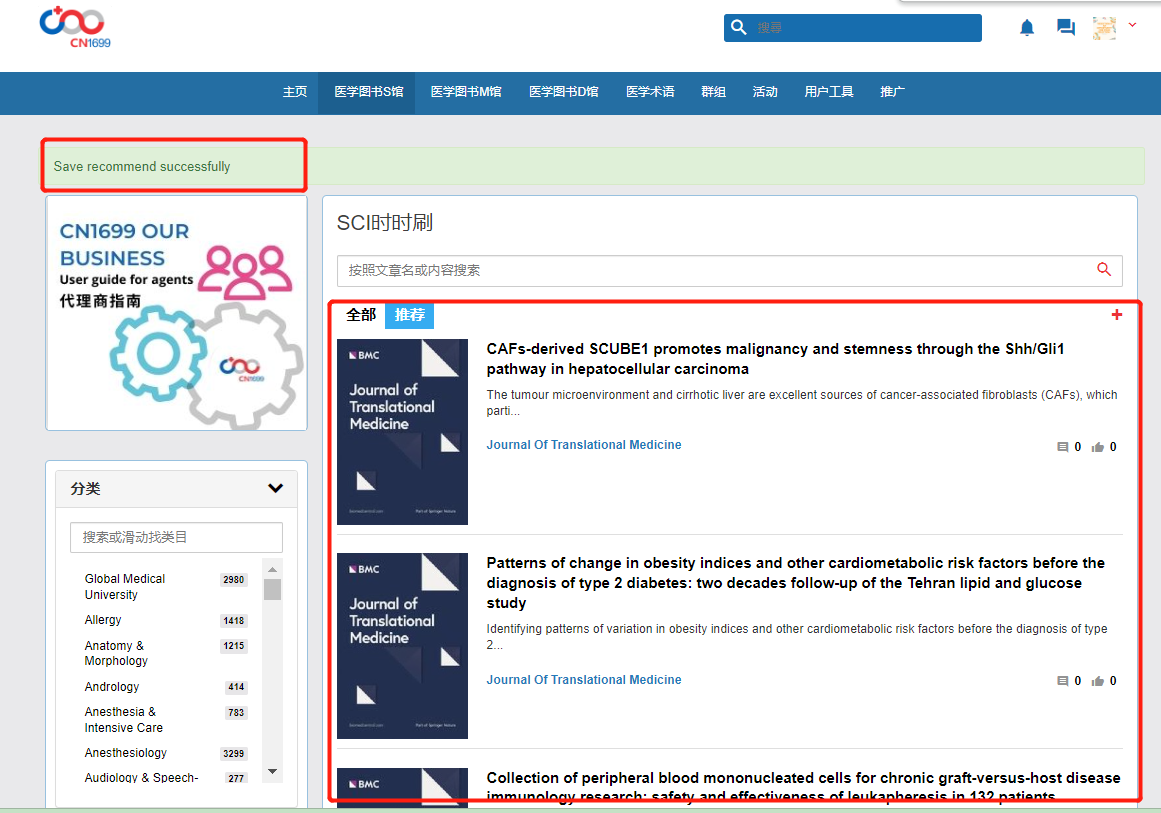The image size is (1161, 813).
Task: Open 医学术语 menu item
Action: pos(650,92)
